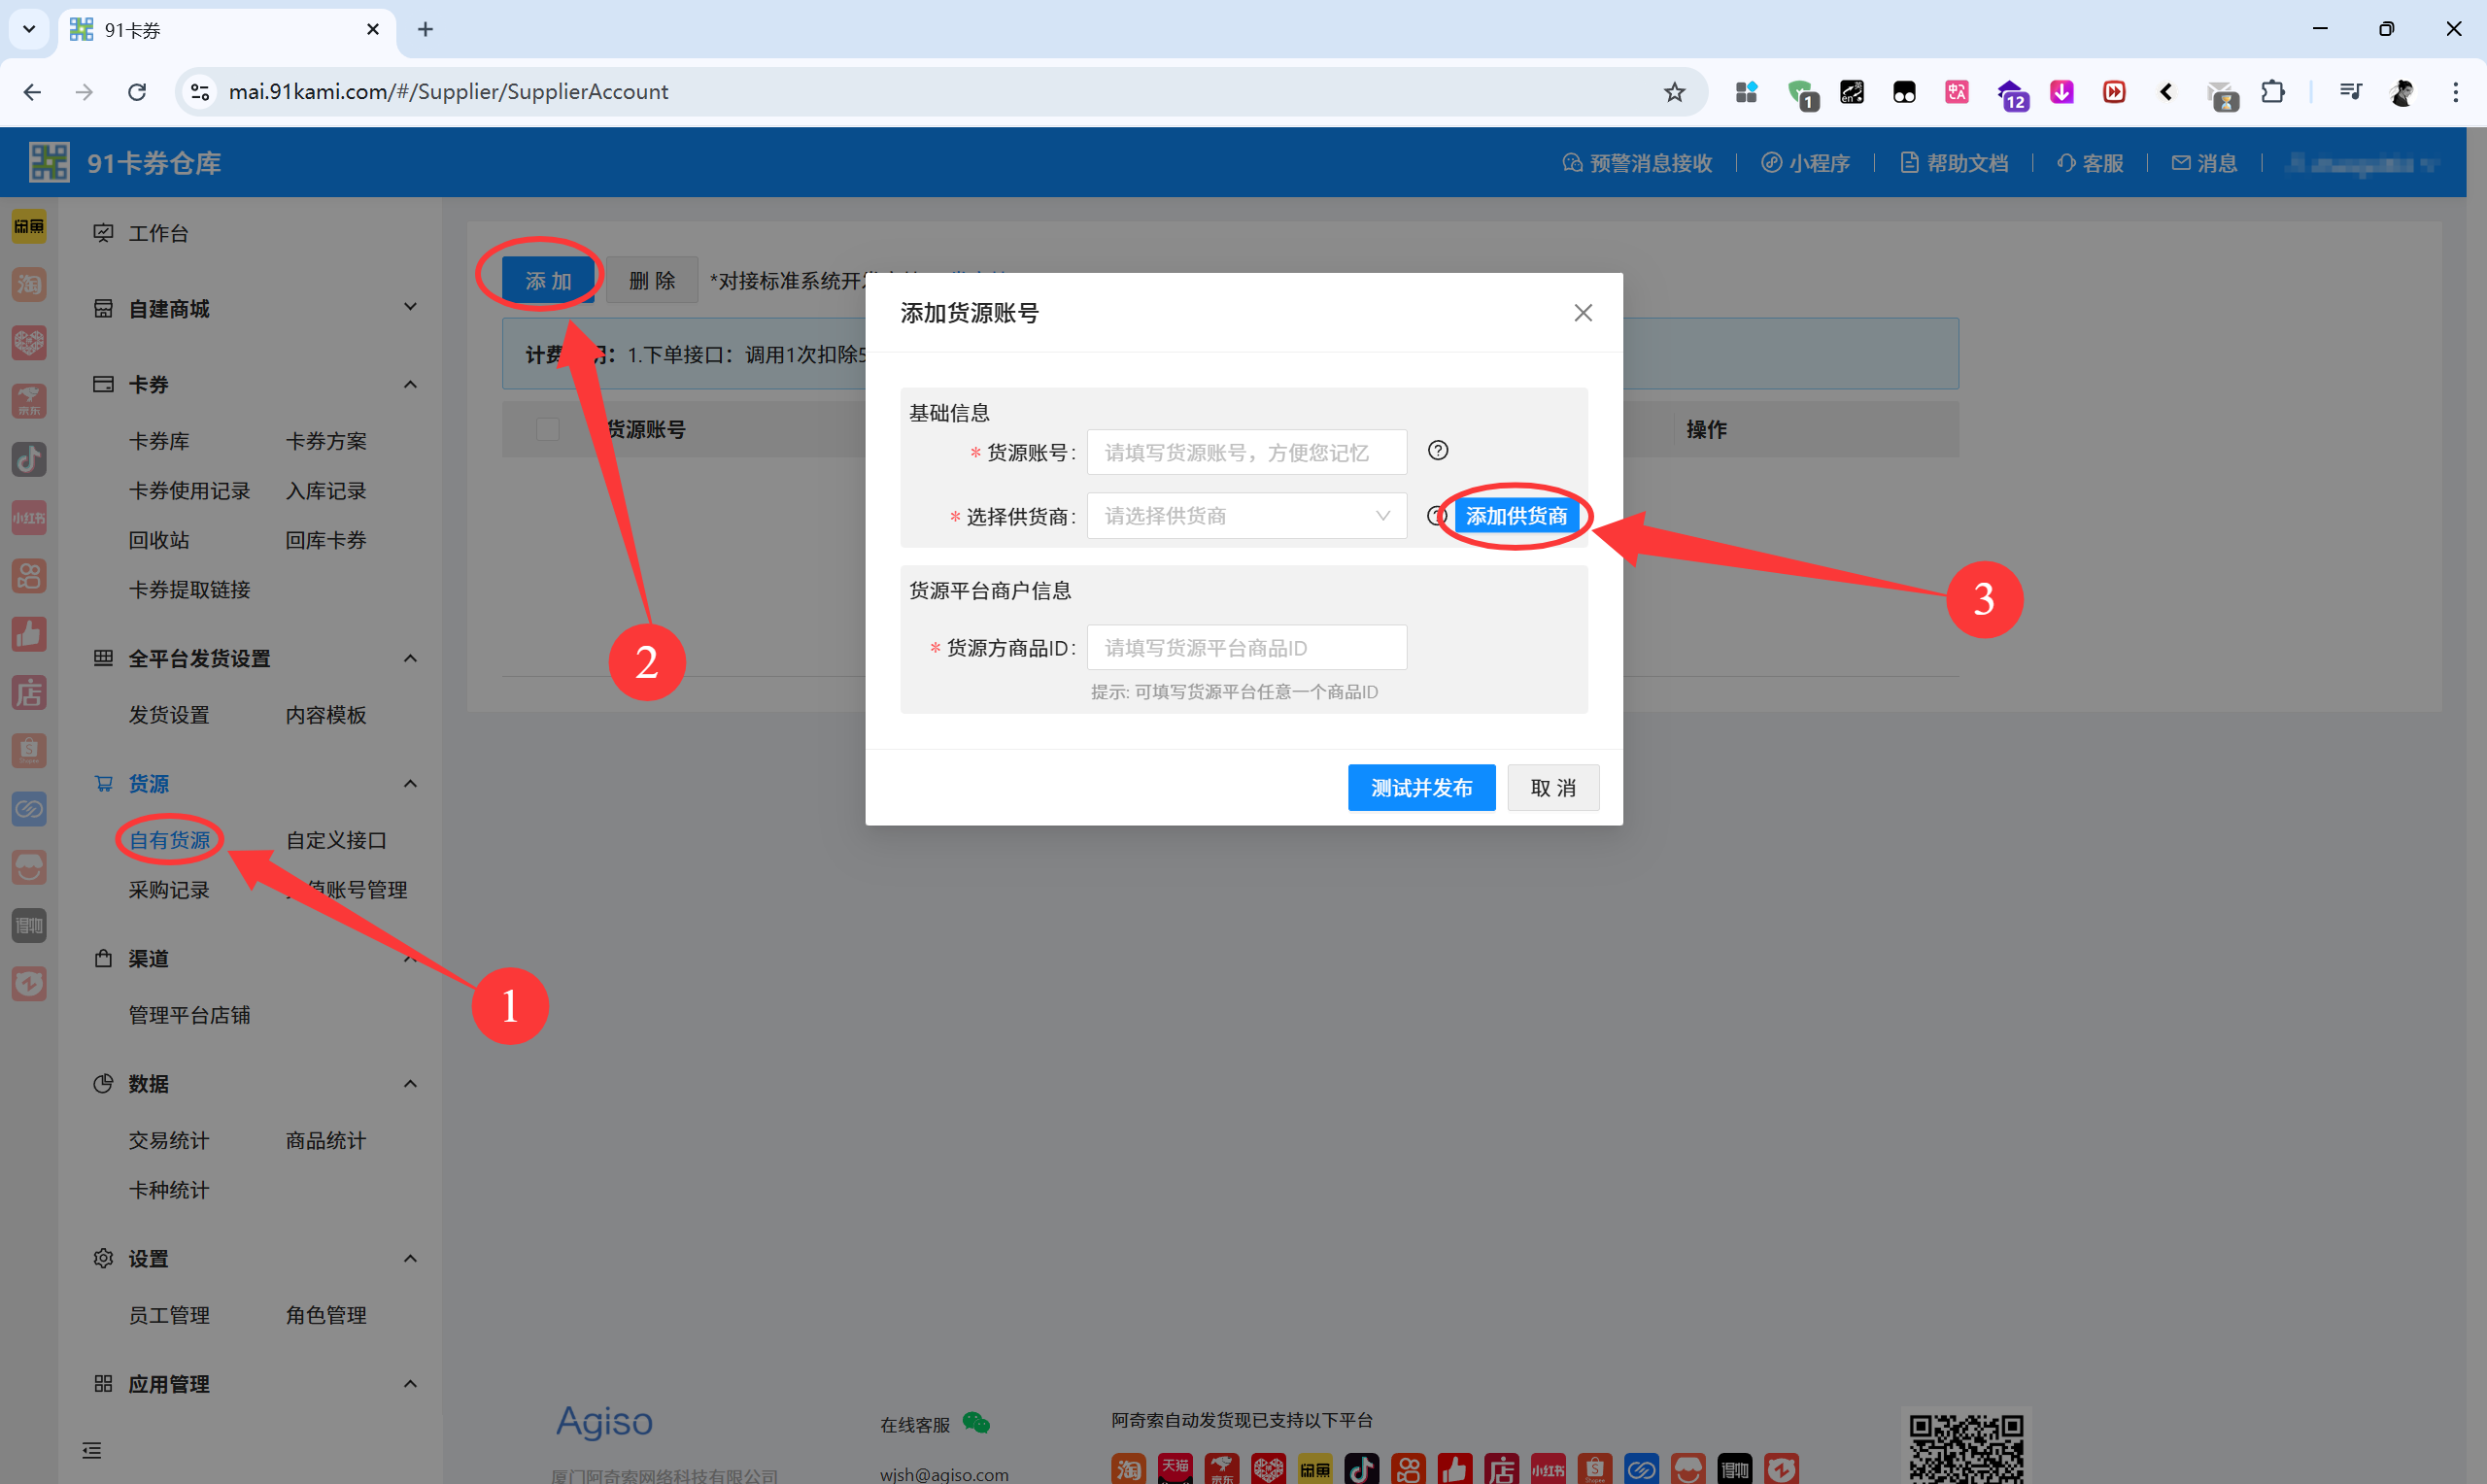Go to 自定义接口 under 货源
2487x1484 pixels.
point(336,840)
